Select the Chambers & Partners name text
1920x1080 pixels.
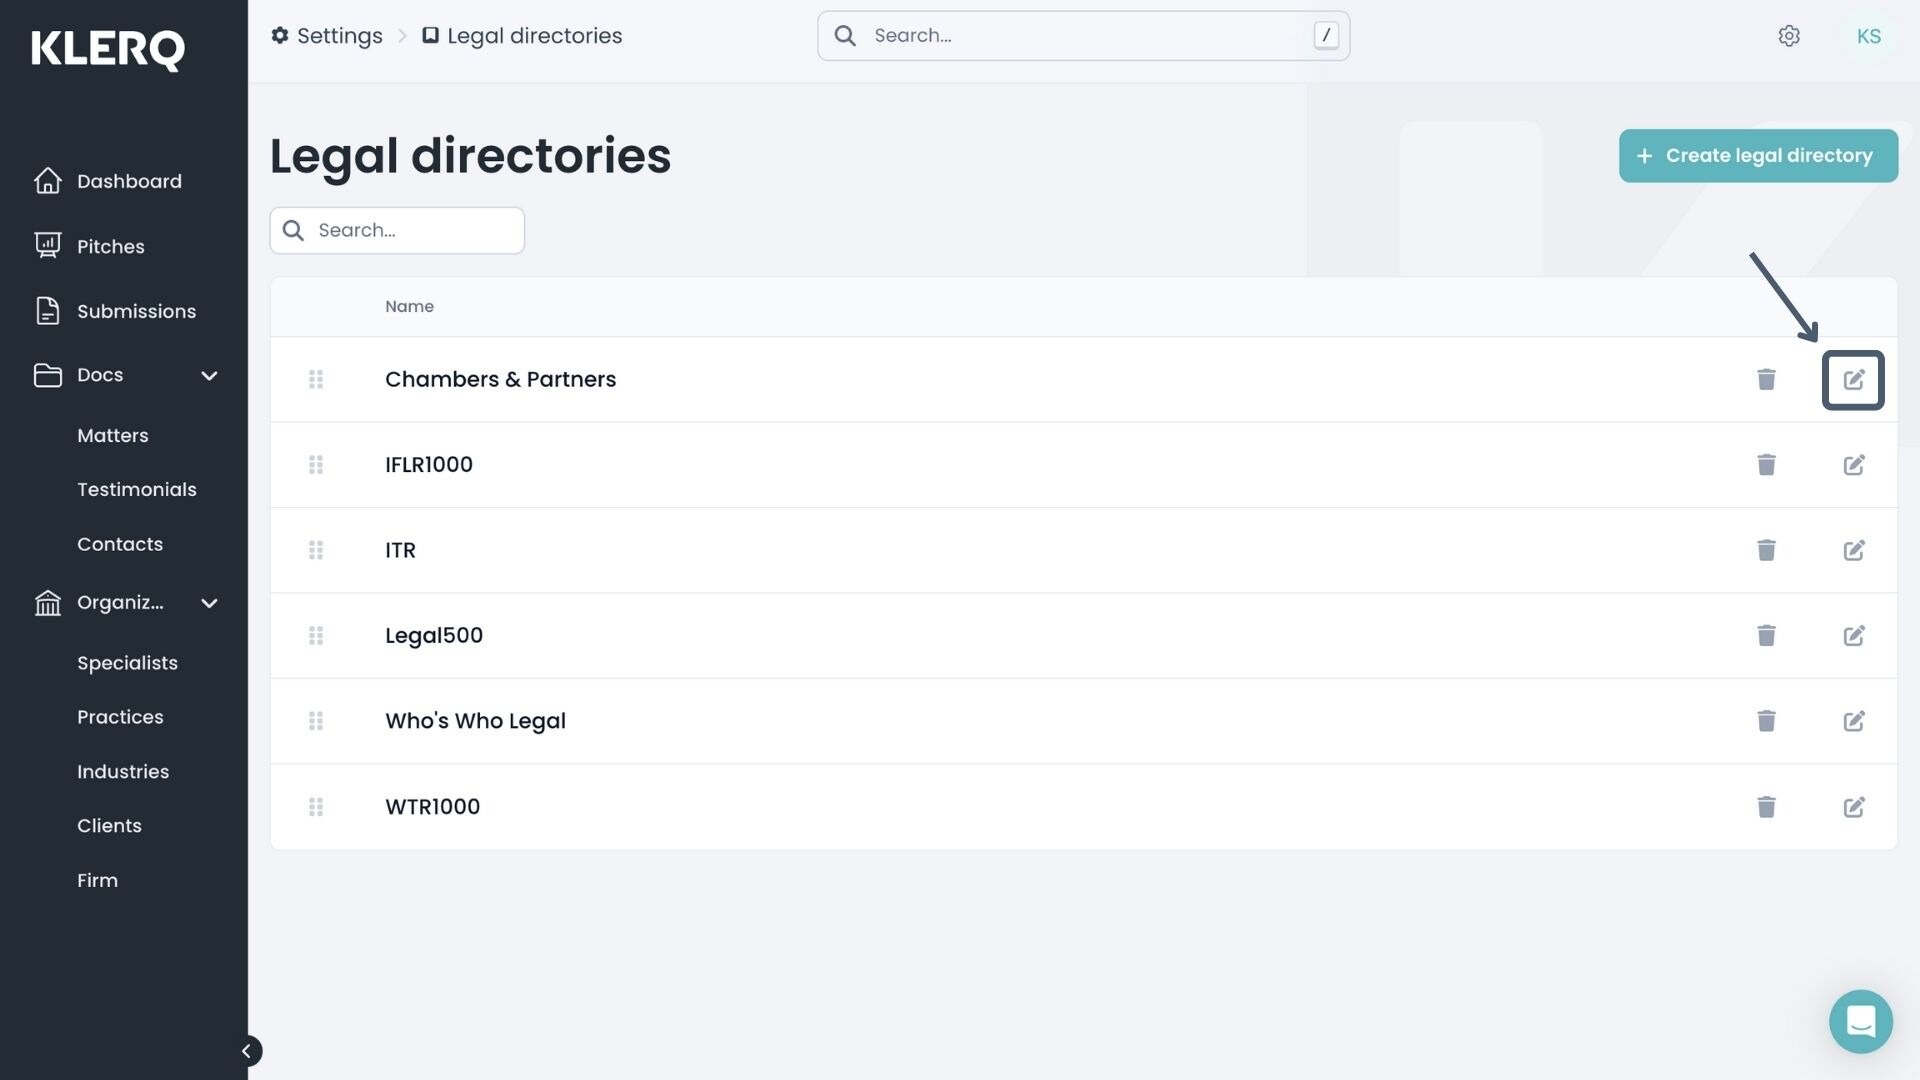[500, 380]
